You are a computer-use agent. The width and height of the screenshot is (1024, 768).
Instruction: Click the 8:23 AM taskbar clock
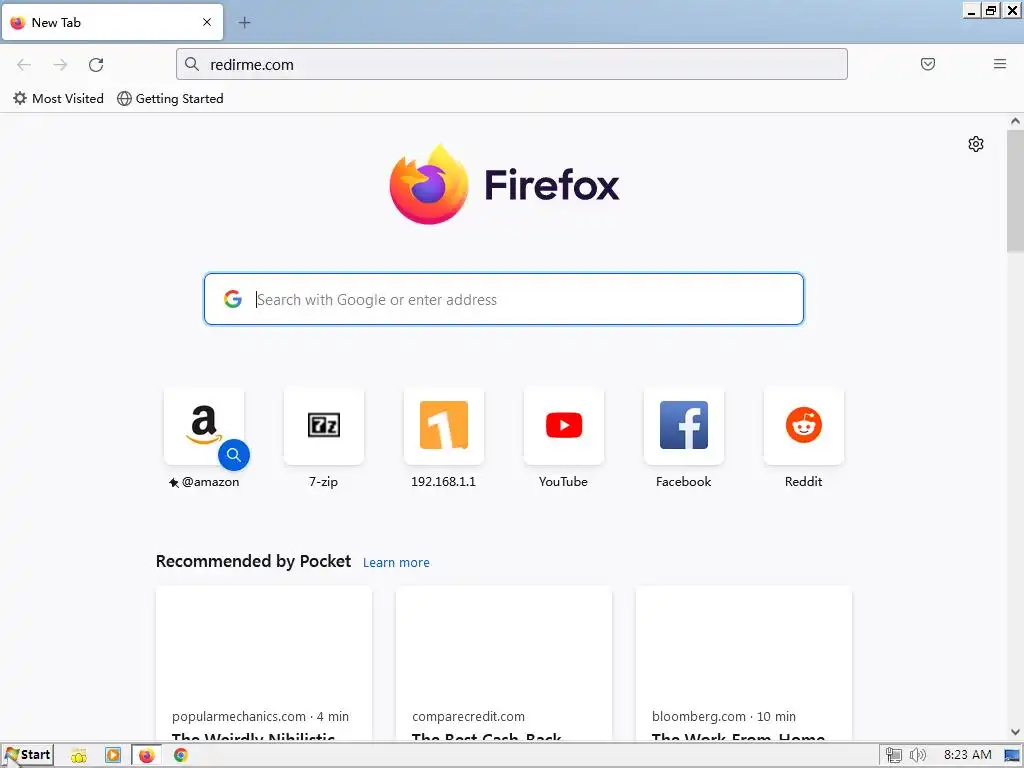point(967,755)
